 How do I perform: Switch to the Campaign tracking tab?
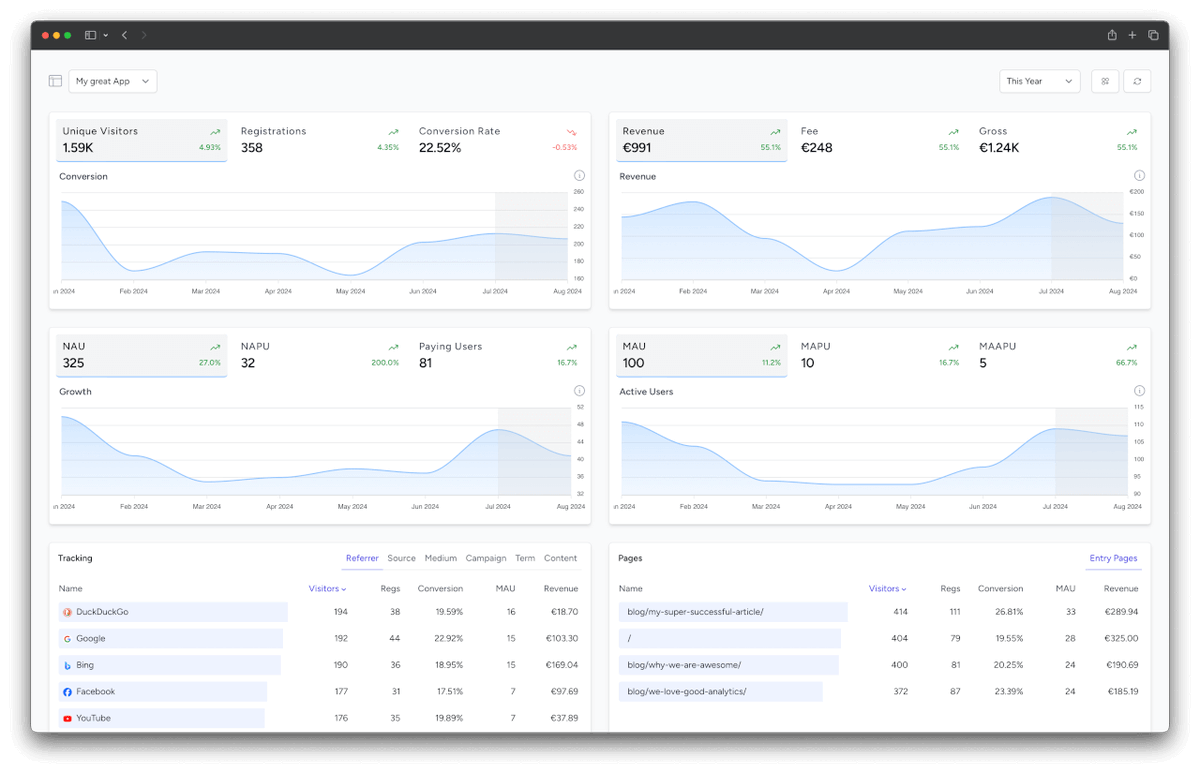486,558
